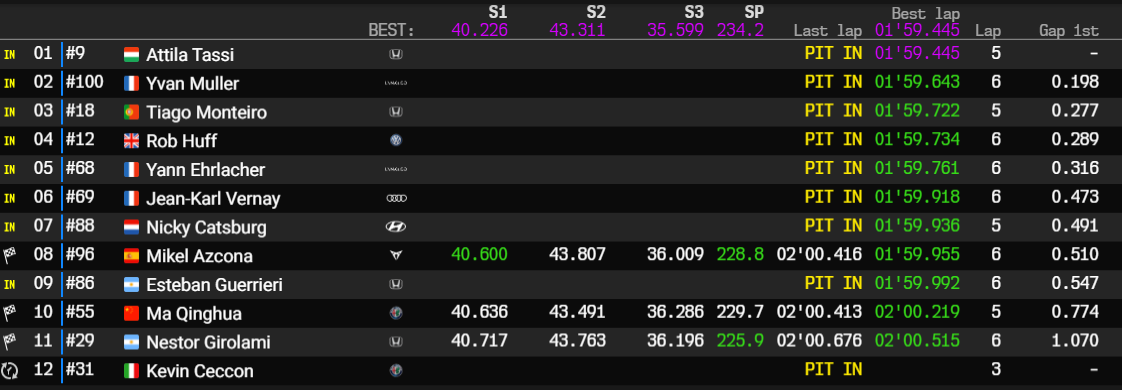Click the Lynk & Co logo beside Yvan Muller

coord(395,84)
